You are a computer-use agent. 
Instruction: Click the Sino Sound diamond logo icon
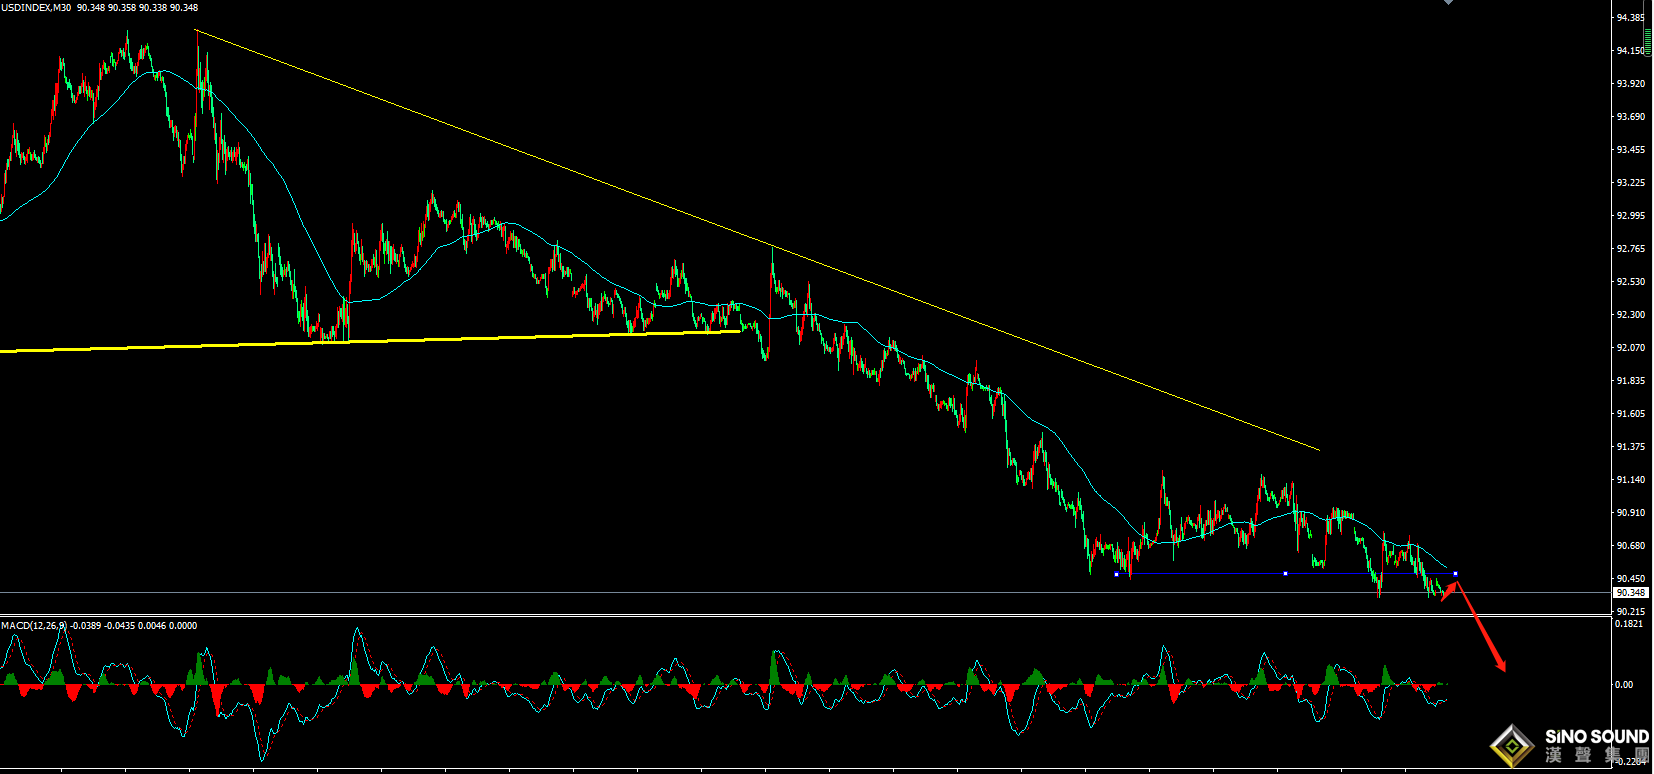point(1513,746)
